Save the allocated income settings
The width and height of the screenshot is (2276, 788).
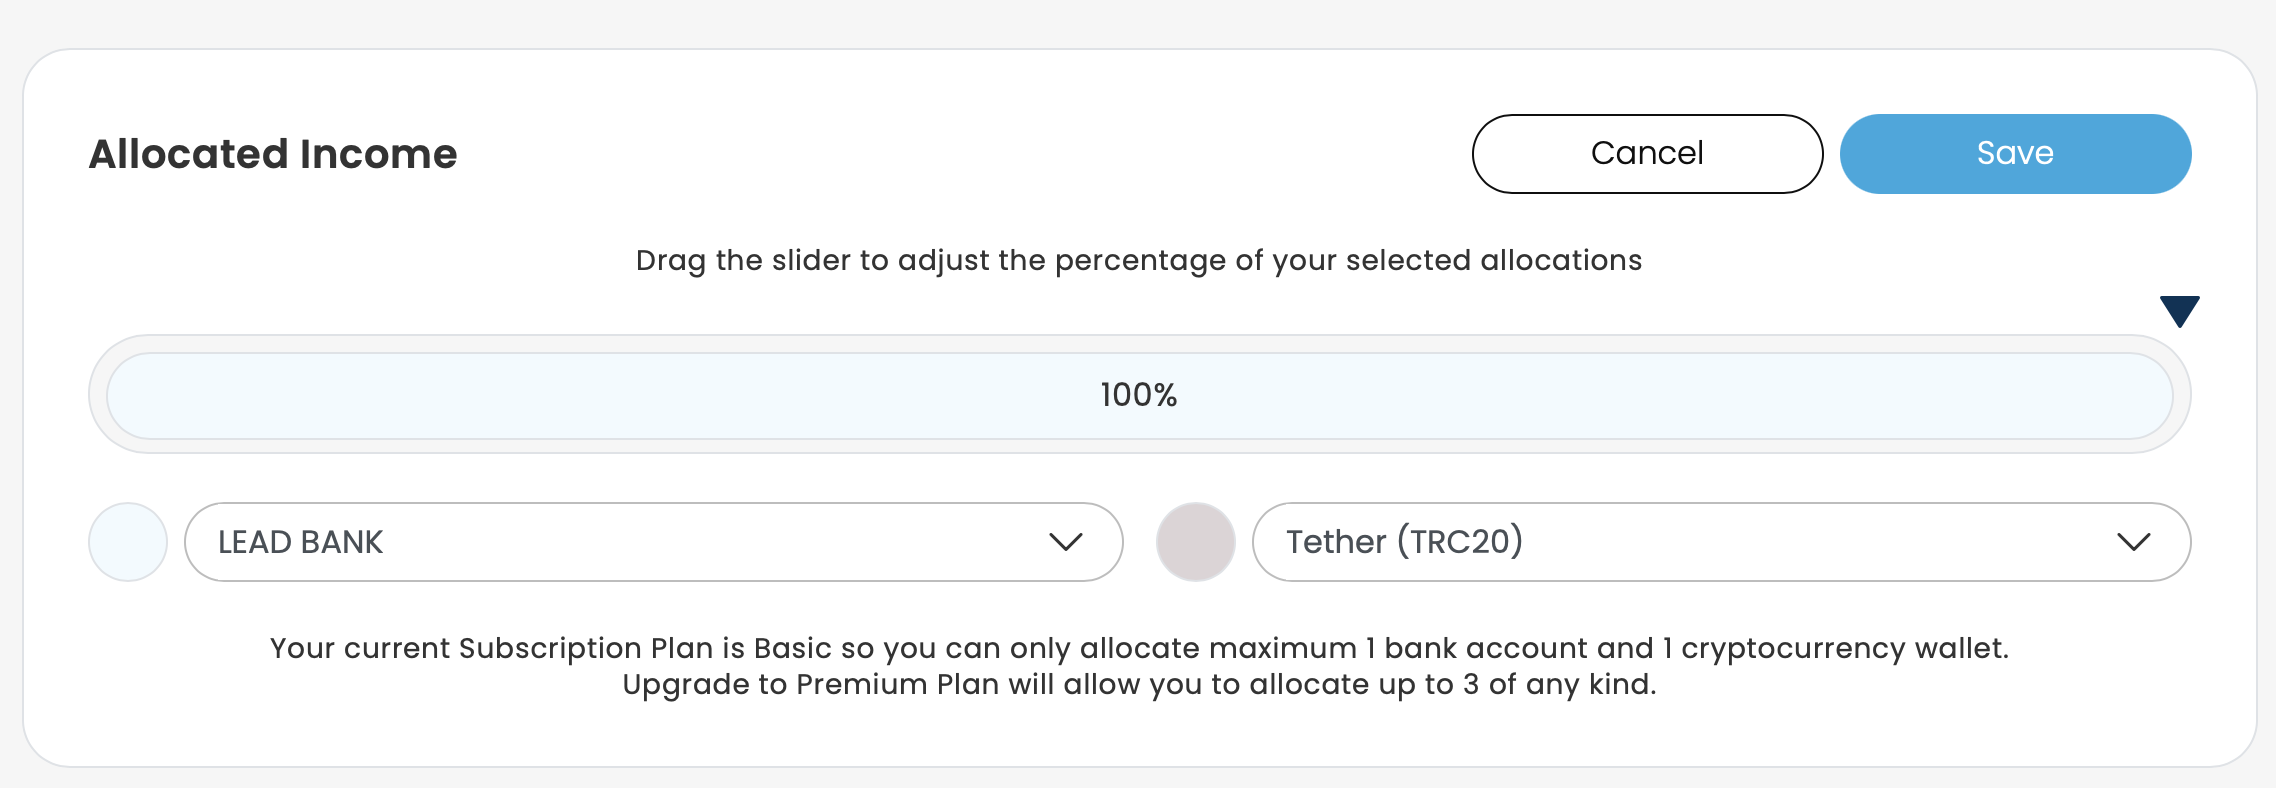click(x=2015, y=154)
